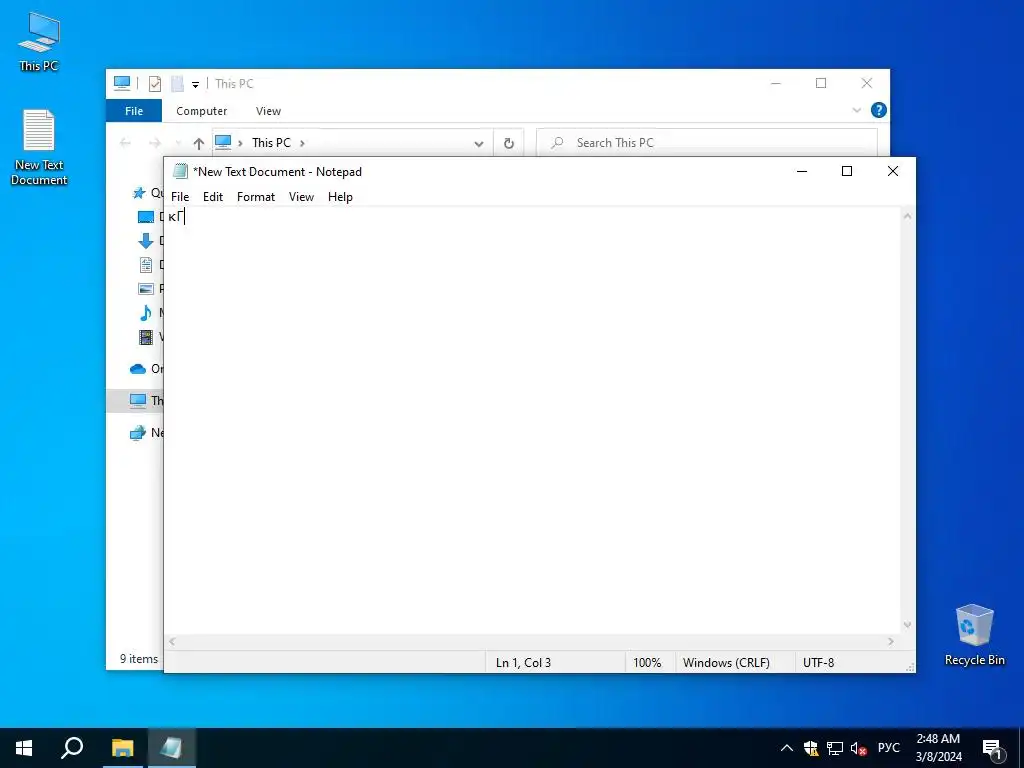
Task: Select the Downloads arrow icon in sidebar
Action: point(146,241)
